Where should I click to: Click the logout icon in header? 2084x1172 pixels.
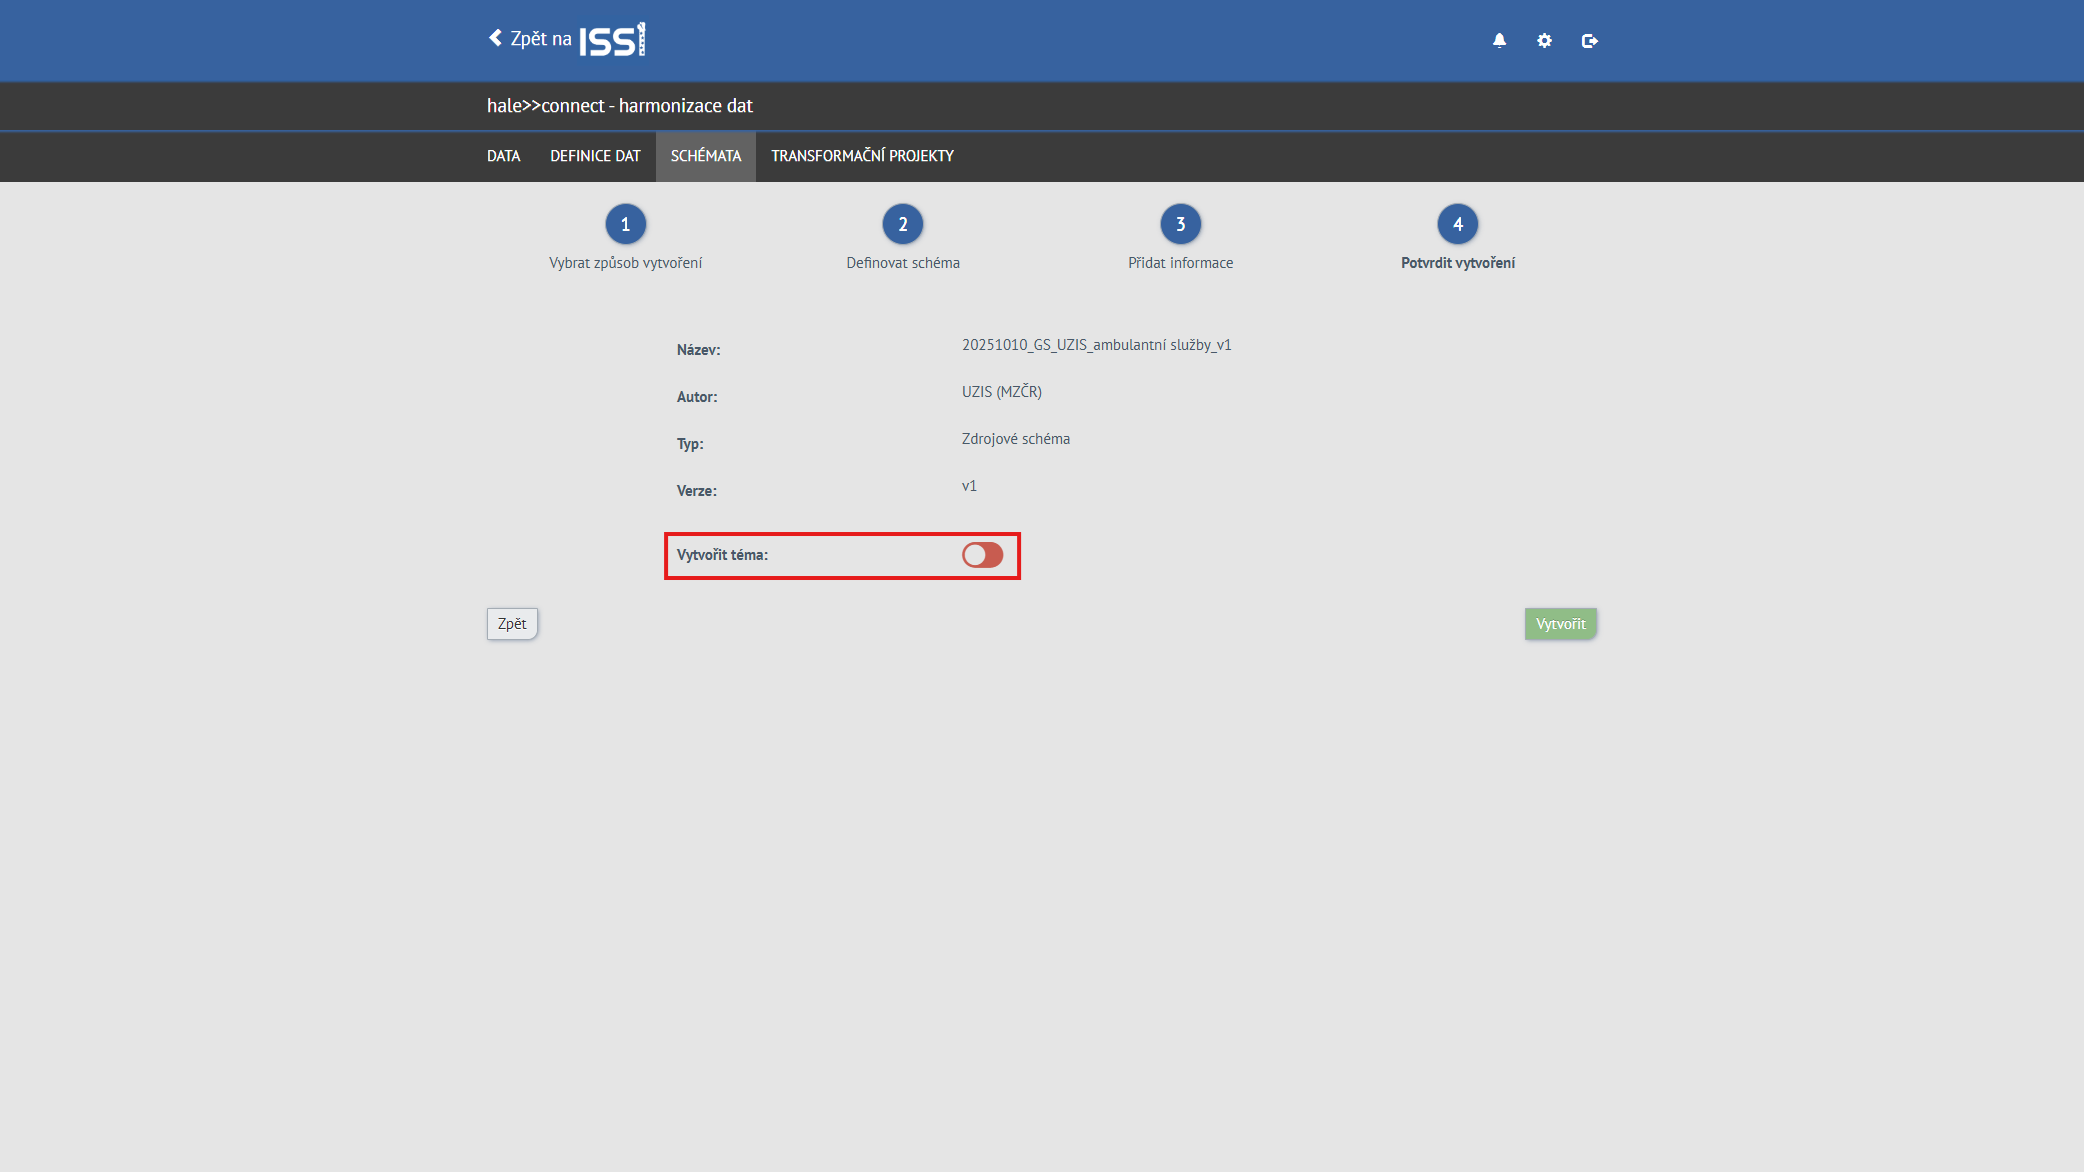1589,41
